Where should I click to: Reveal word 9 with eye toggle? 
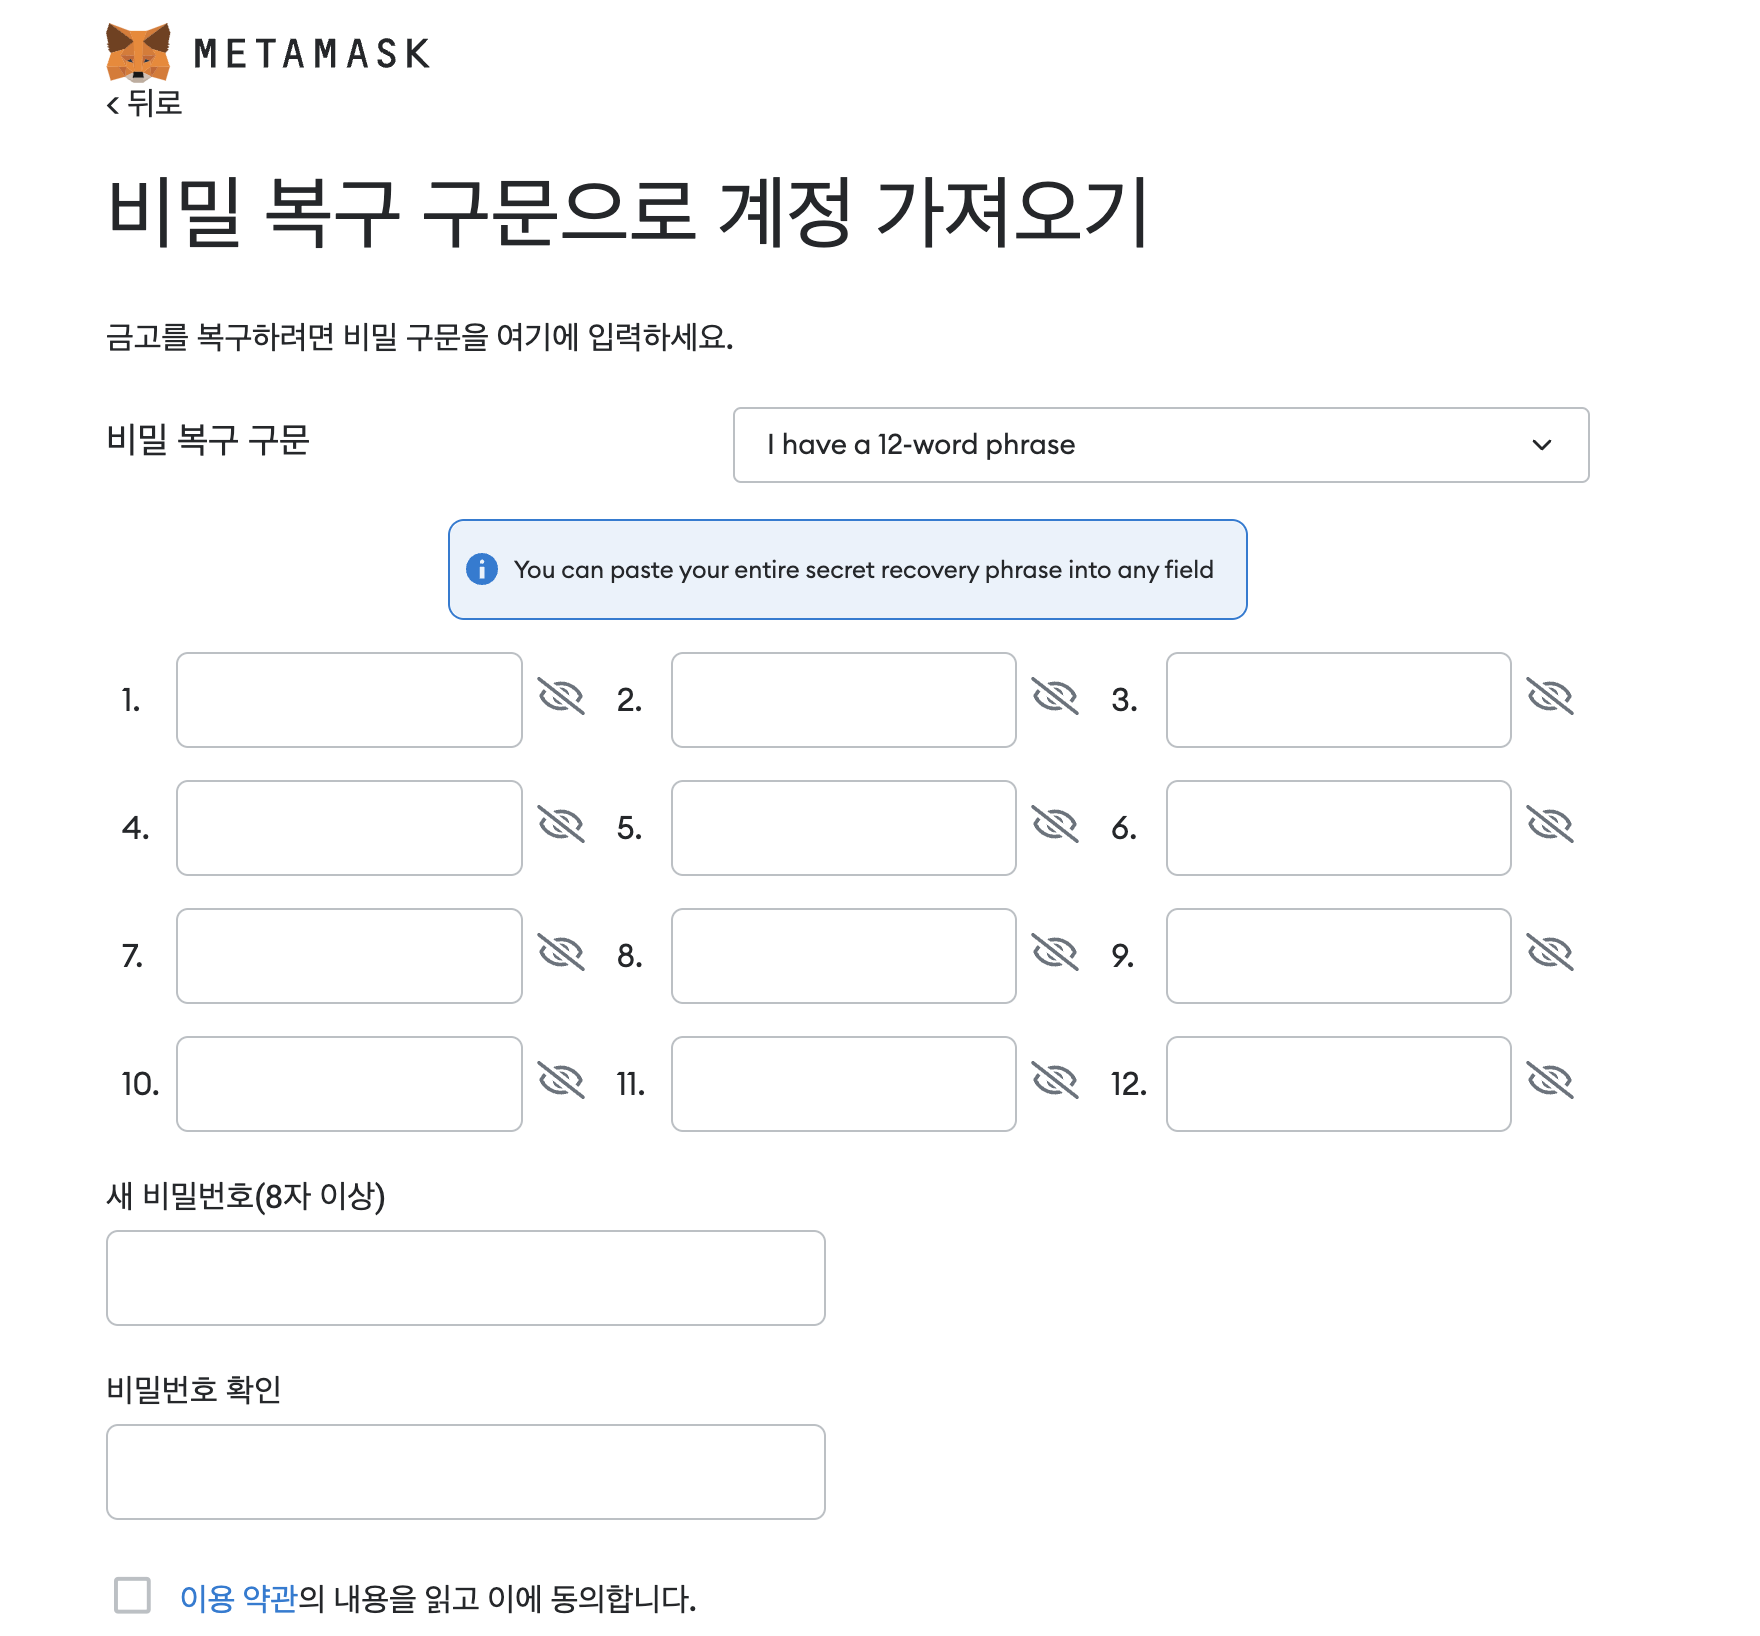(x=1550, y=953)
